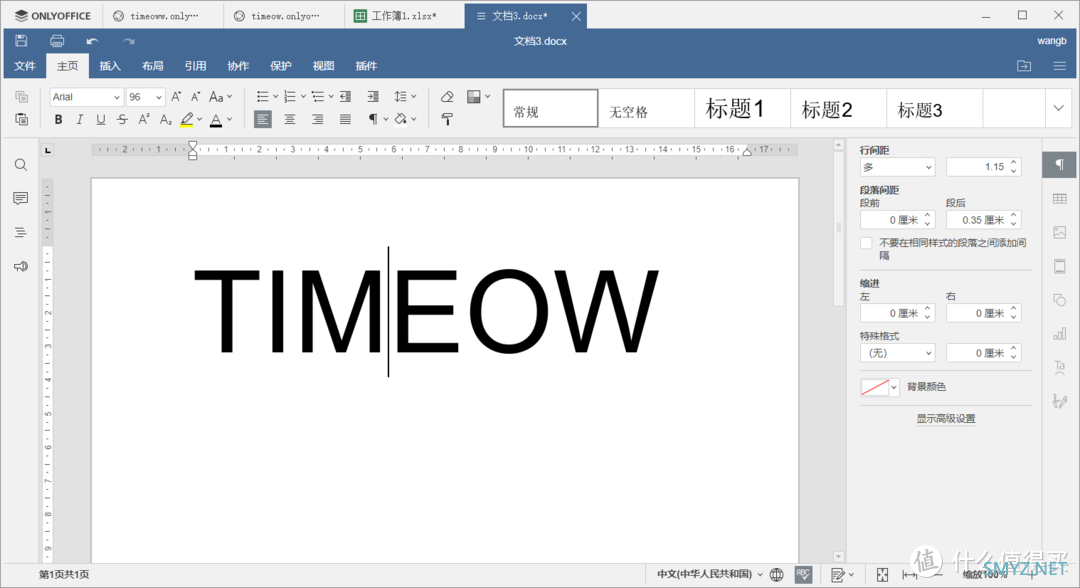
Task: Center align the text
Action: [x=290, y=119]
